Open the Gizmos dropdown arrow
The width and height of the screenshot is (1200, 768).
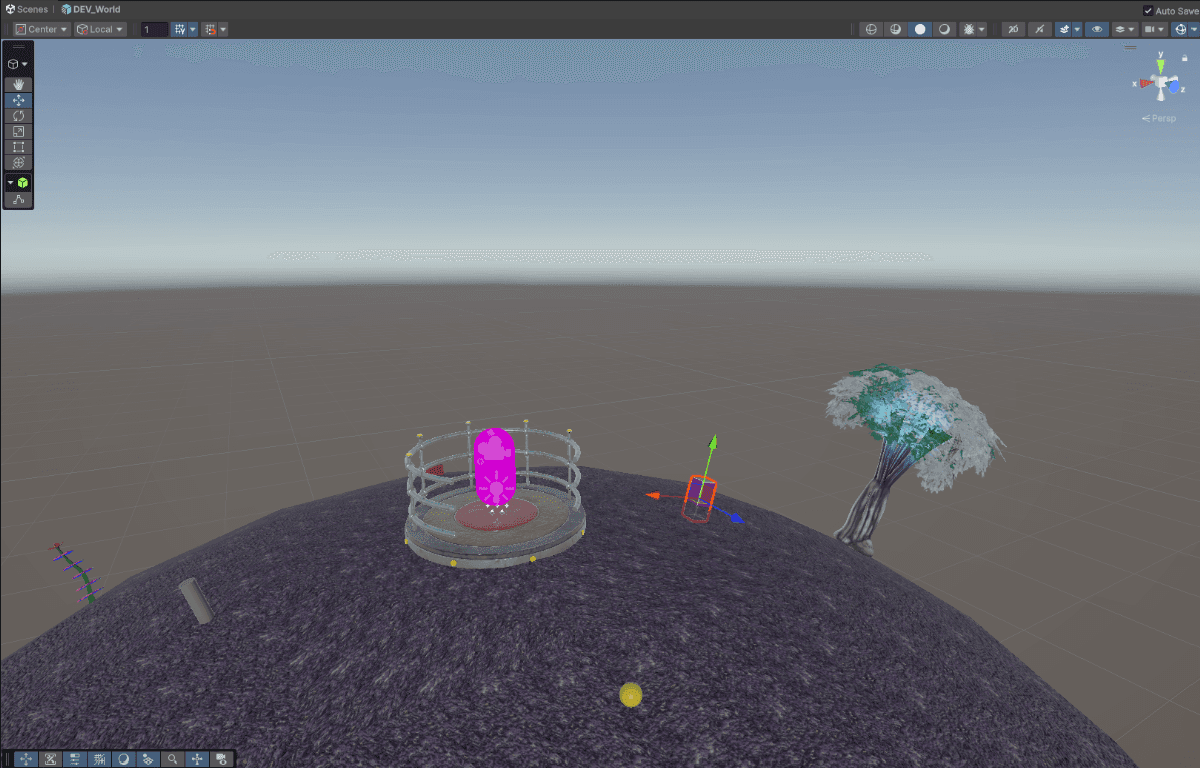1192,28
